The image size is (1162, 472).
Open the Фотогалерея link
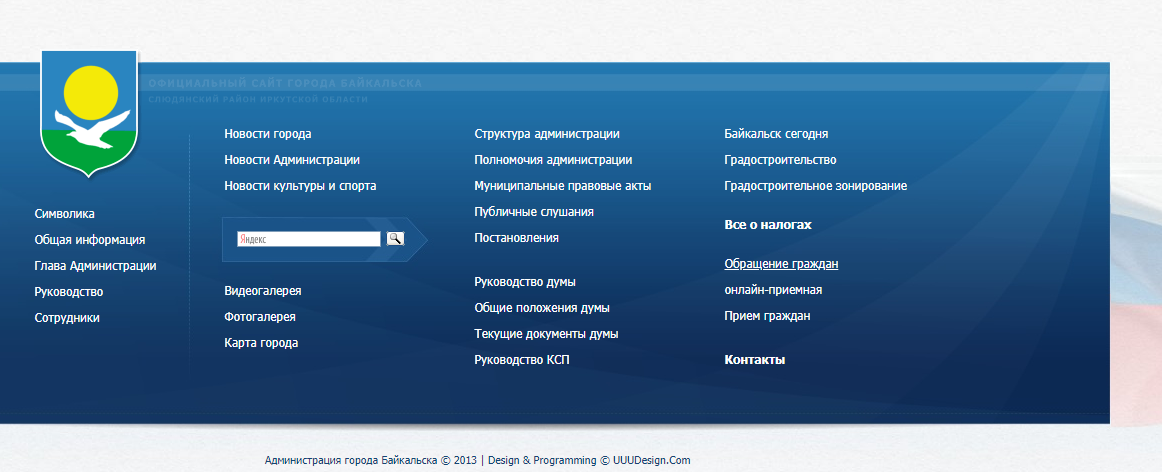pyautogui.click(x=259, y=317)
